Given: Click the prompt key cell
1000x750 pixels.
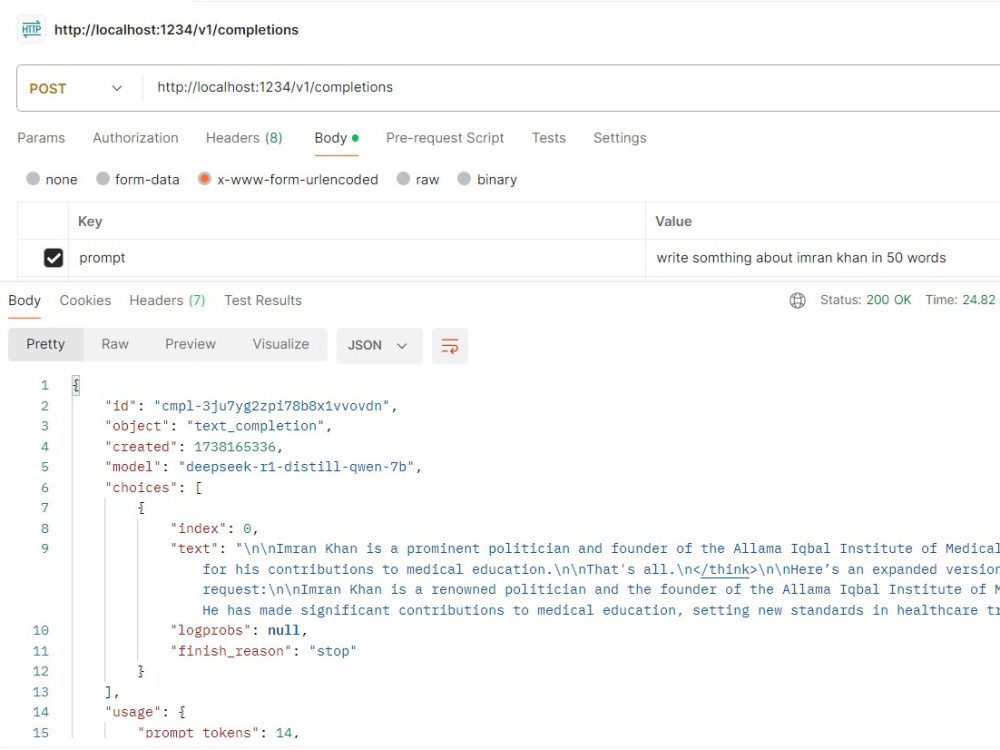Looking at the screenshot, I should (x=357, y=258).
